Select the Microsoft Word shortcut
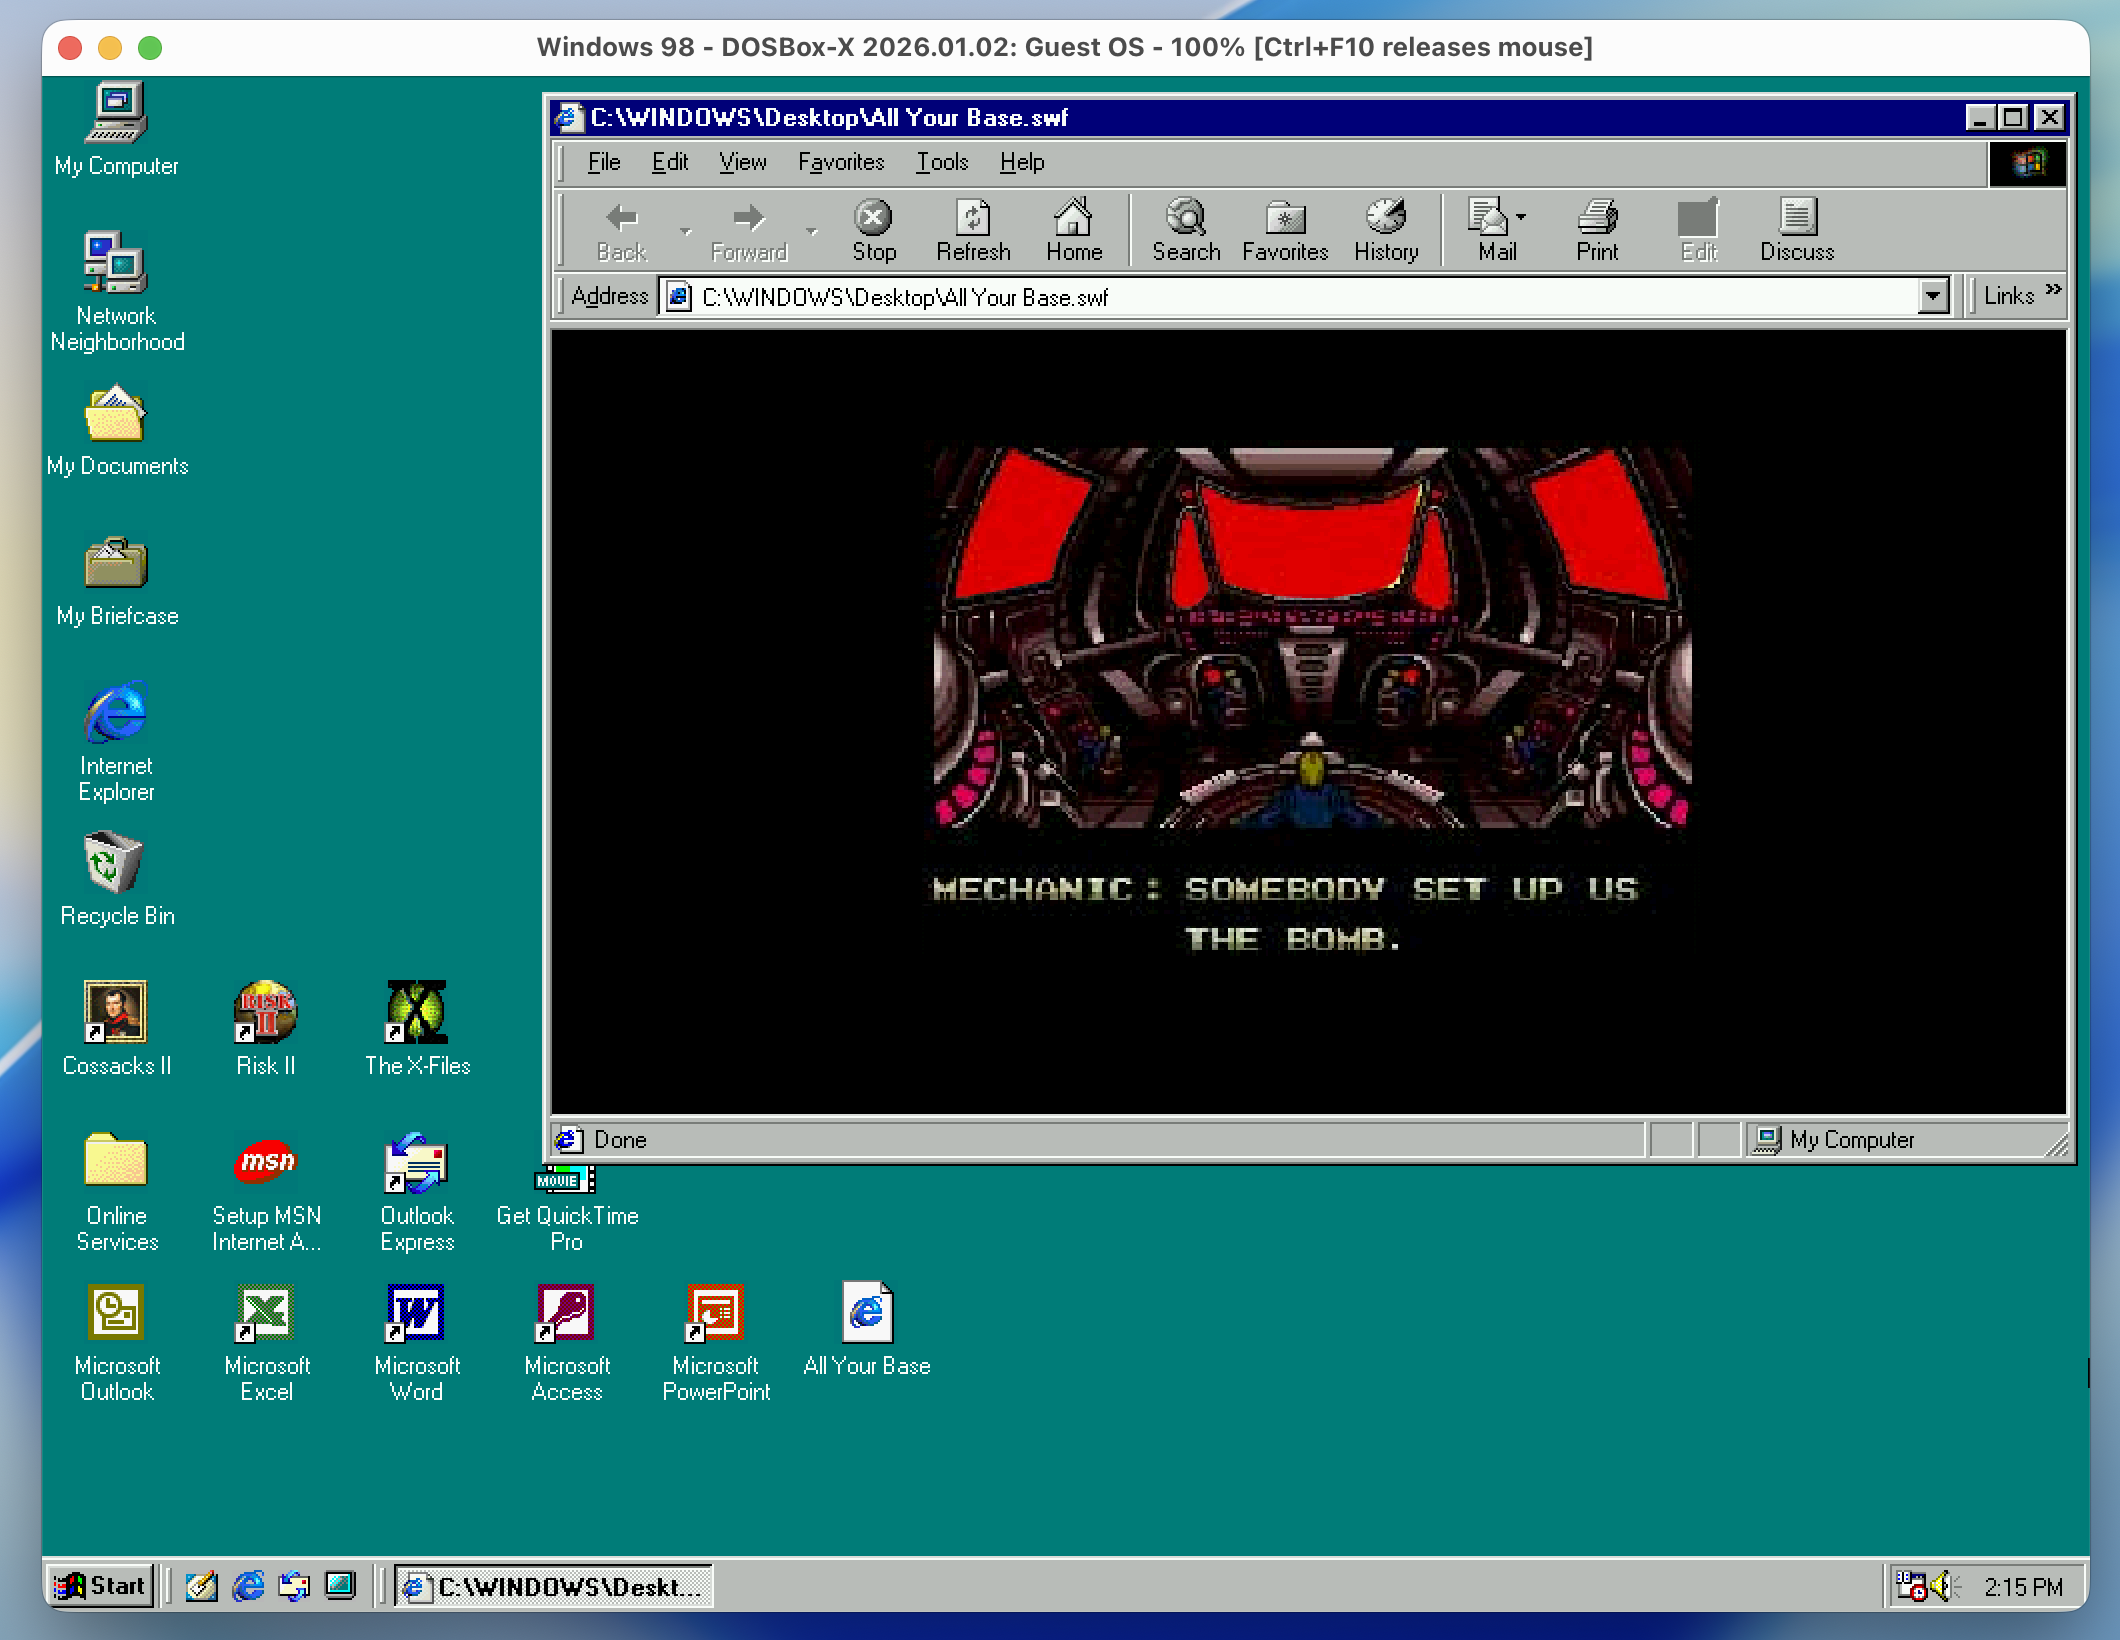The width and height of the screenshot is (2120, 1640). pos(416,1342)
